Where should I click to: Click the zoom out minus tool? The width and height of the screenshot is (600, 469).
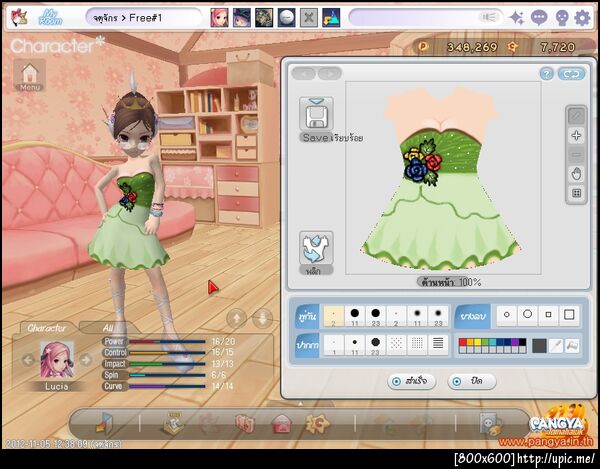pos(576,155)
